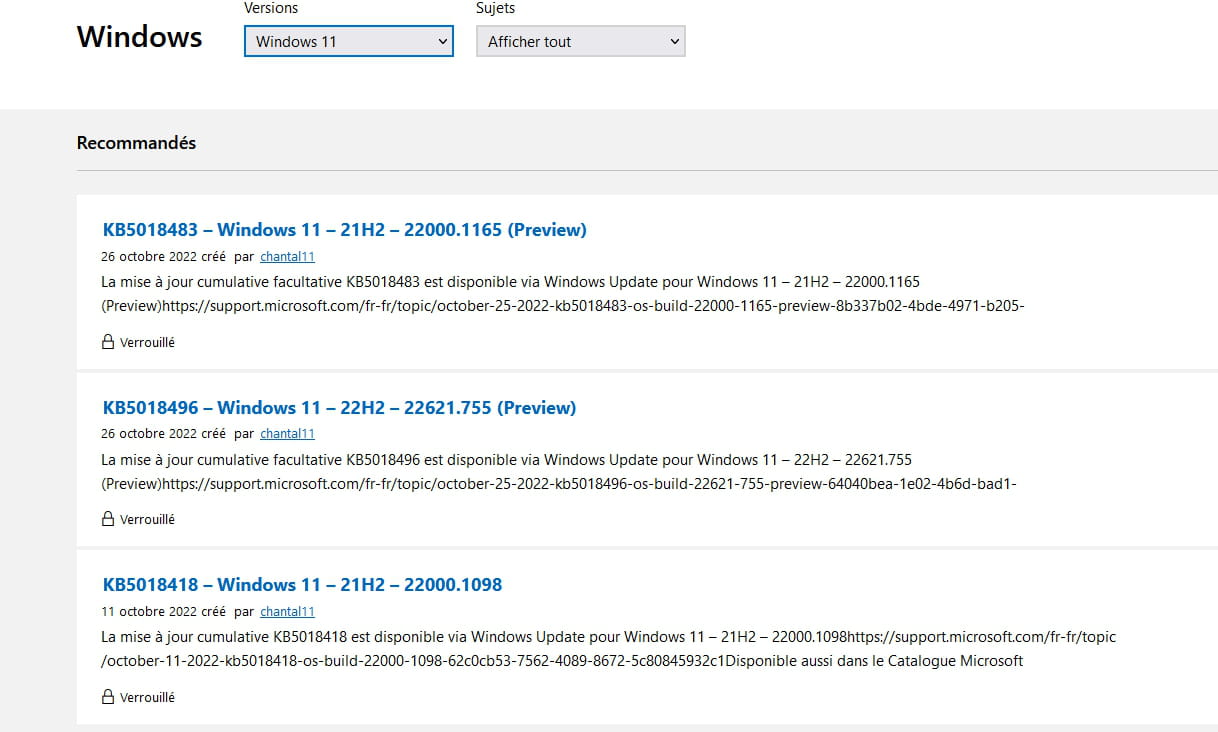Viewport: 1218px width, 732px height.
Task: Open chantal11 profile link under KB5018483
Action: coord(287,256)
